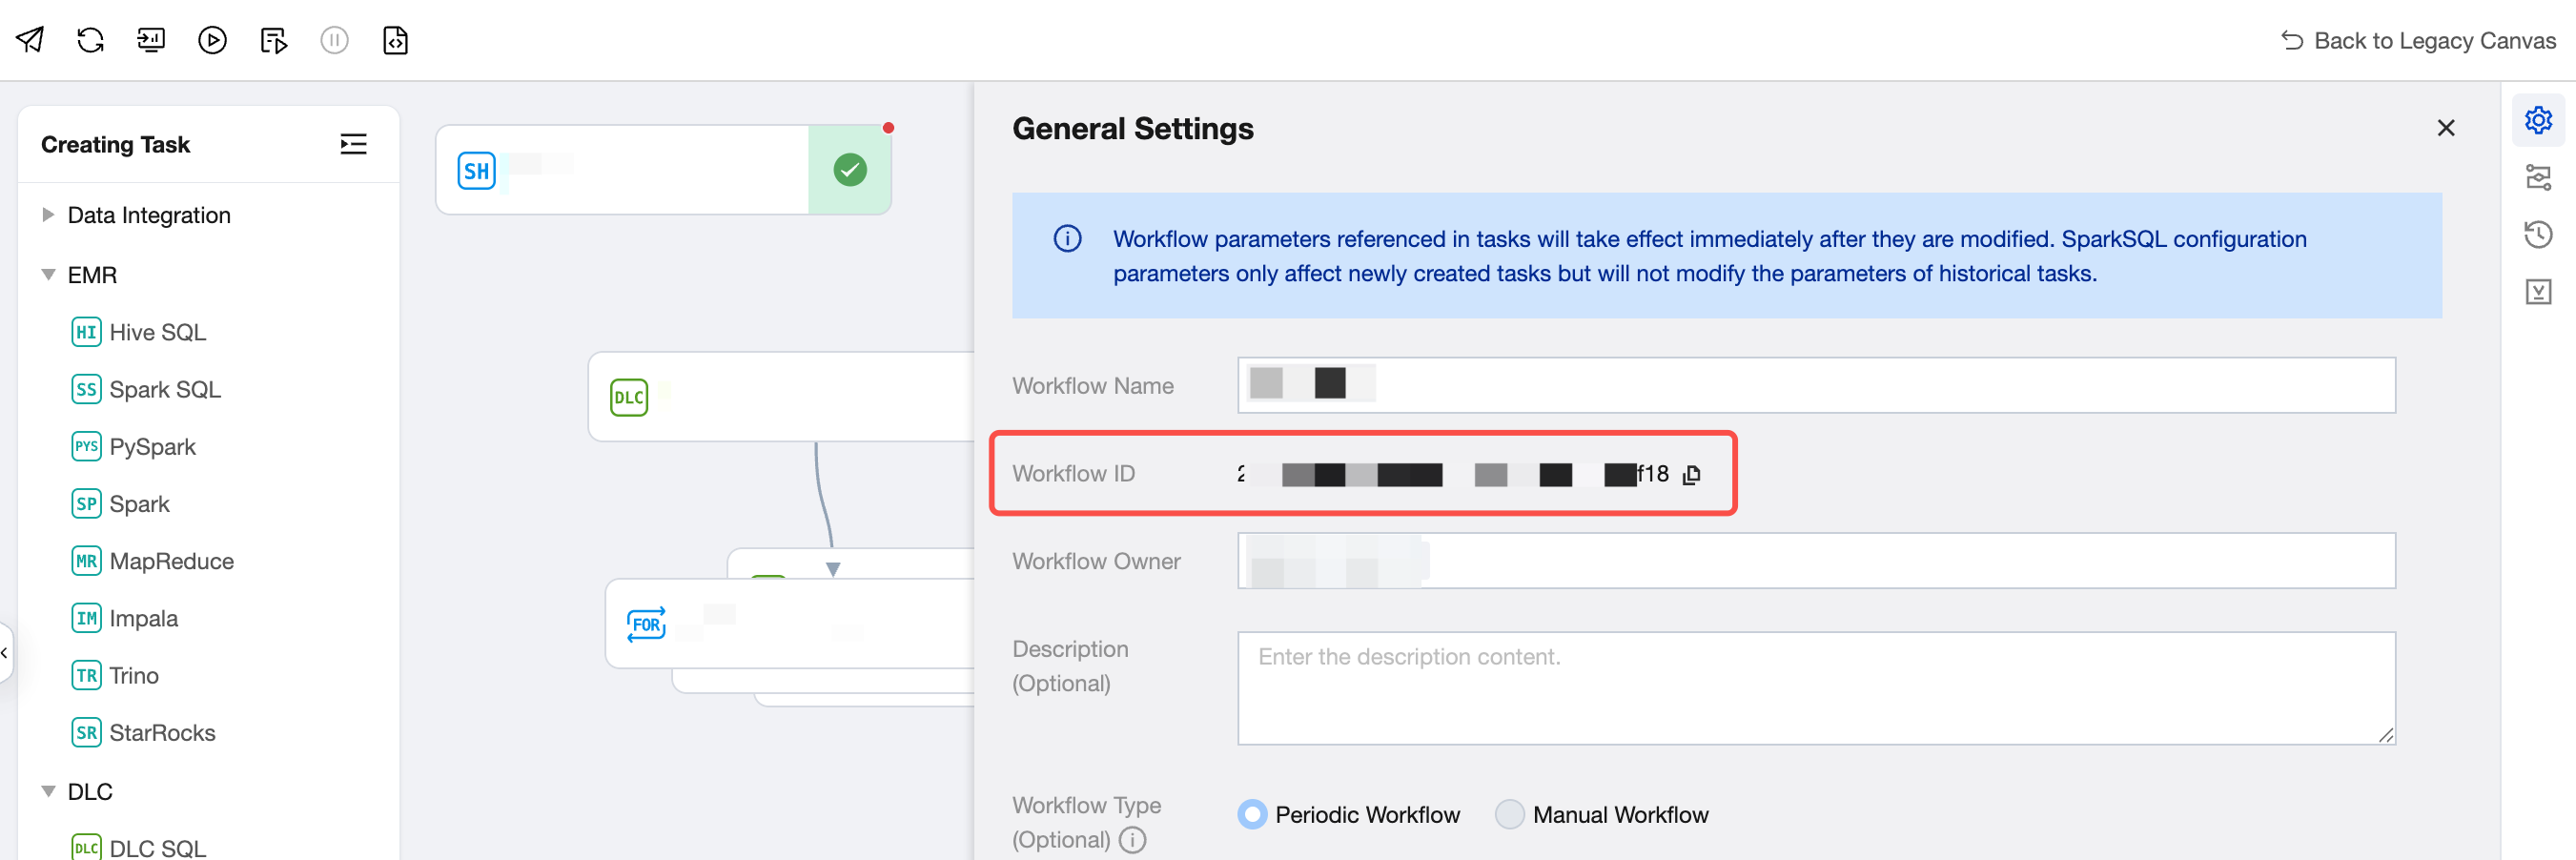Select PySpark task type

[x=152, y=447]
